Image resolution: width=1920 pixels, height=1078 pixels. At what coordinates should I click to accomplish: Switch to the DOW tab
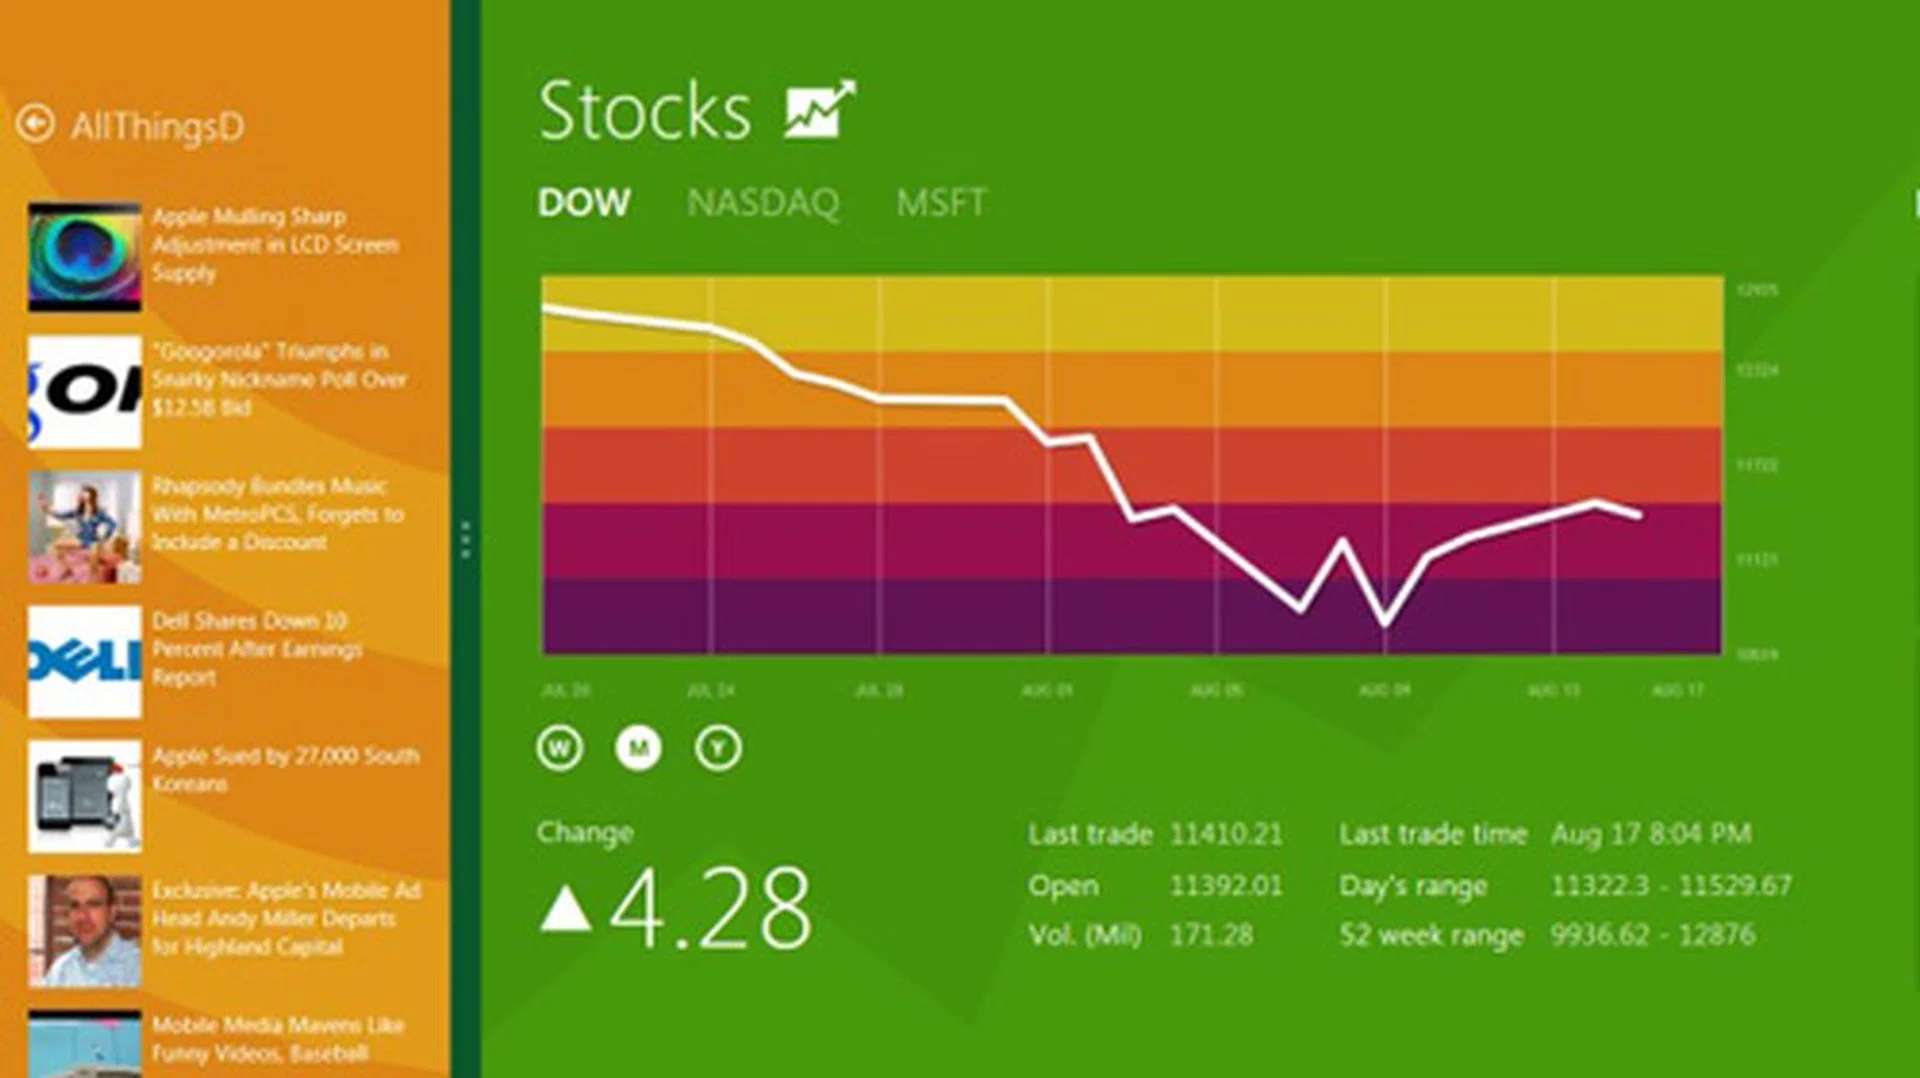[584, 203]
